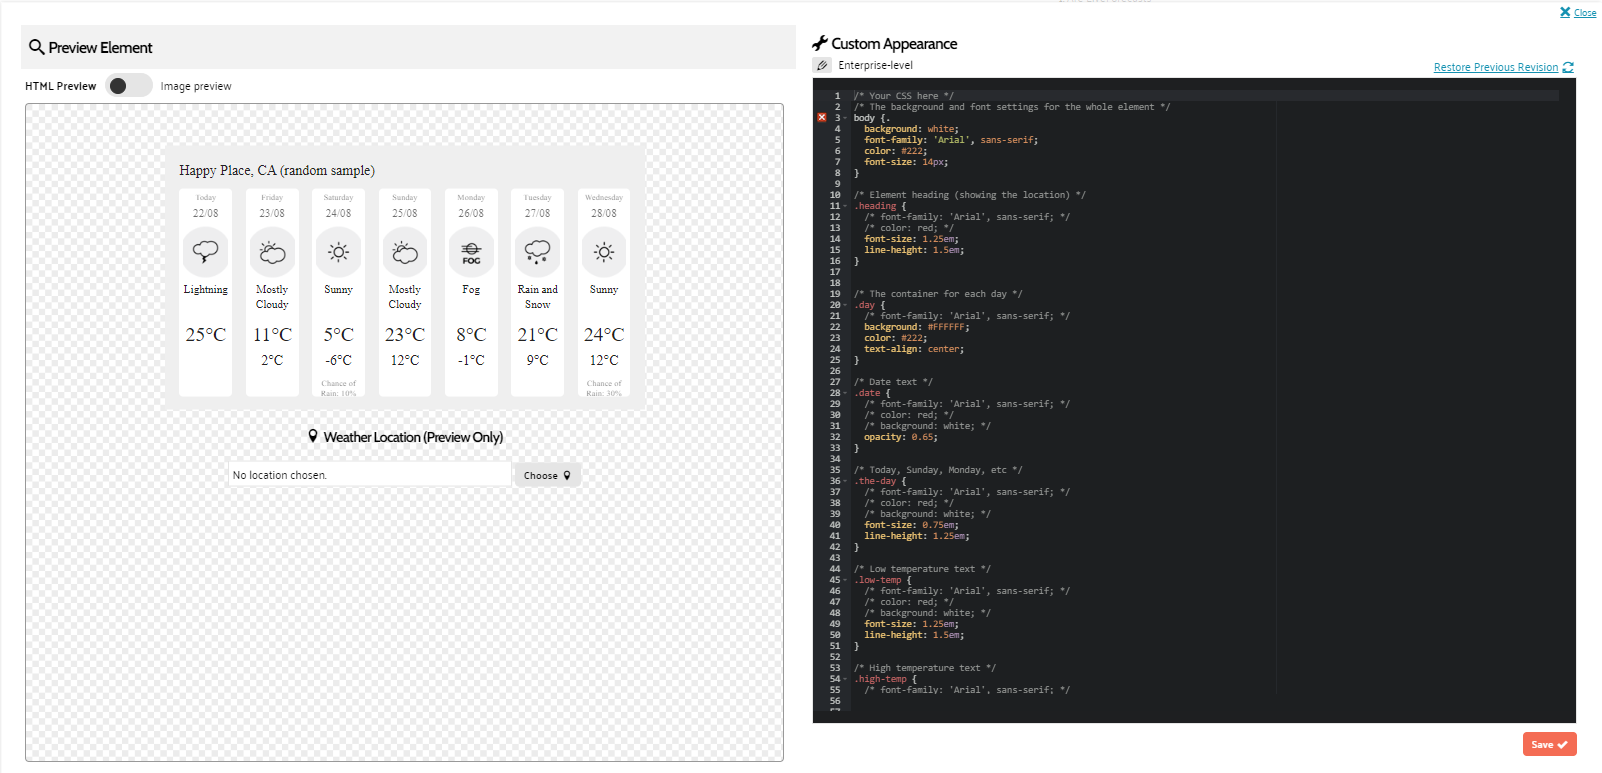Viewport: 1602px width, 773px height.
Task: Collapse the body CSS block fold arrow
Action: [846, 118]
